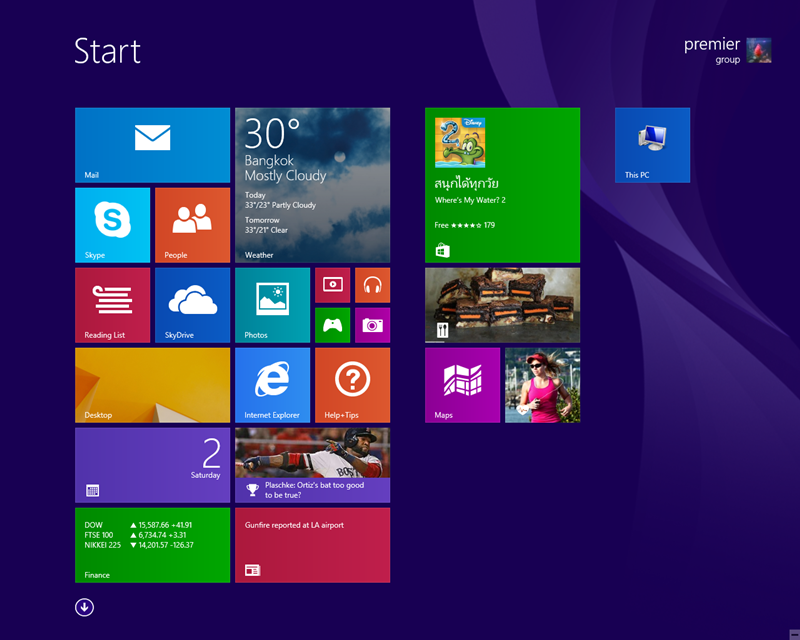Click the Windows Store bag icon

tap(442, 250)
